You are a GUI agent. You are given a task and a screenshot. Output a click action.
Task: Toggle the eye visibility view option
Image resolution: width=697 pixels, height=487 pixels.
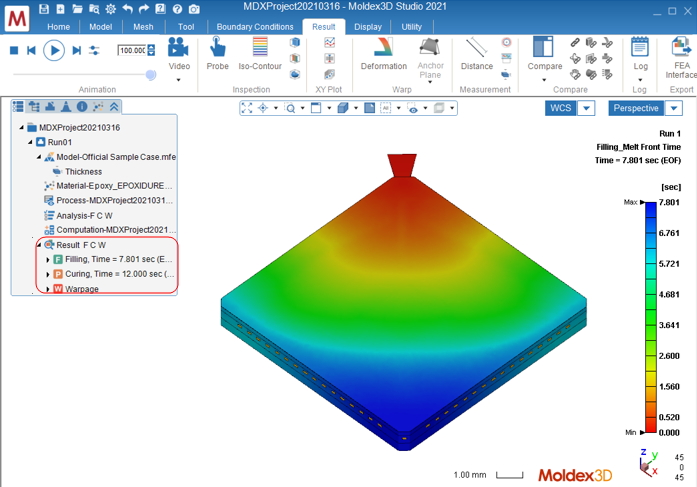pos(413,108)
